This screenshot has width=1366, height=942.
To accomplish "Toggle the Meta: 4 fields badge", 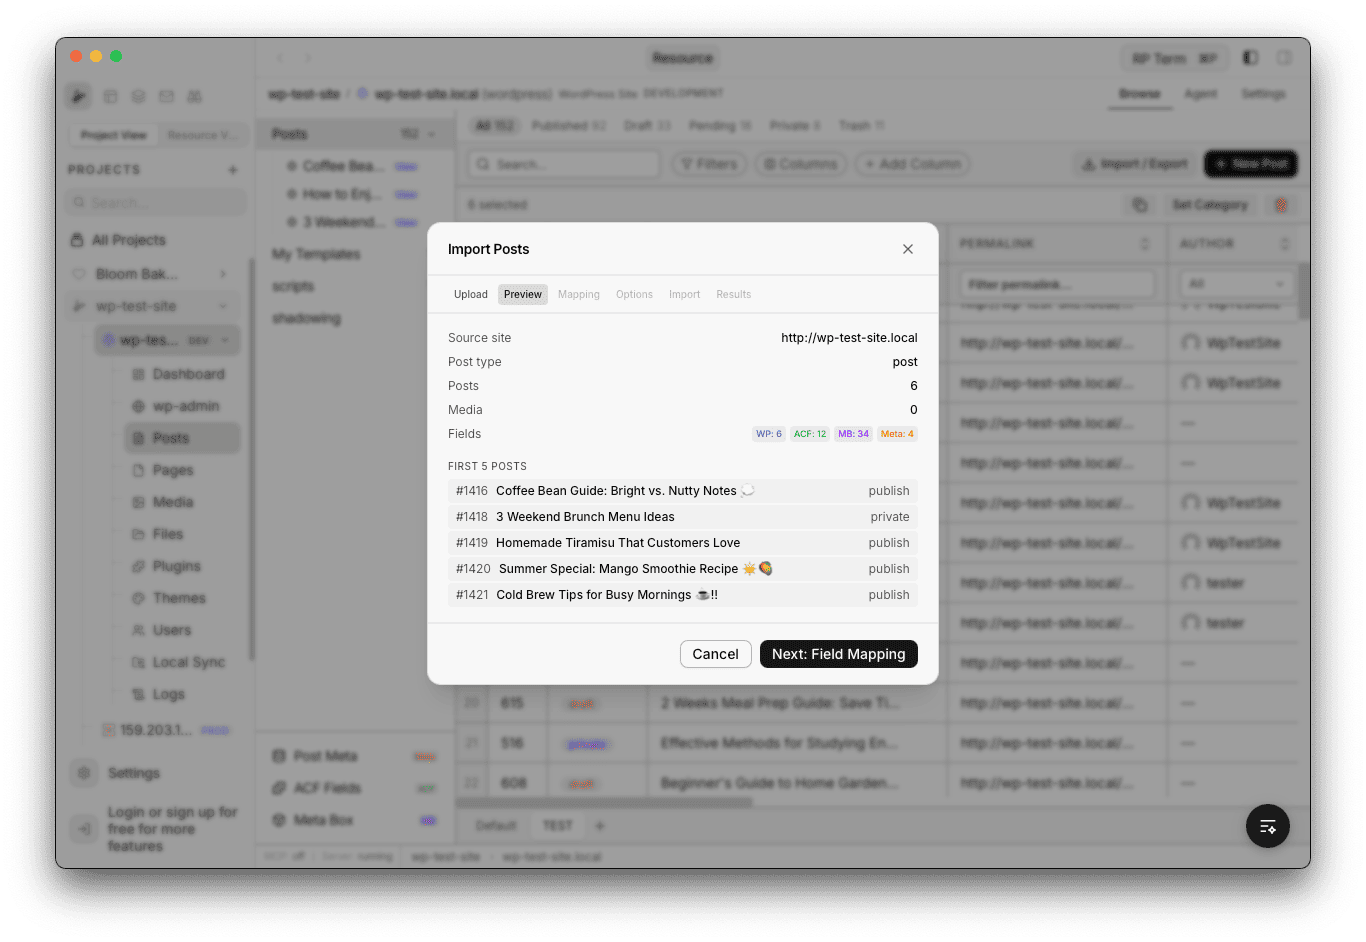I will pyautogui.click(x=898, y=433).
